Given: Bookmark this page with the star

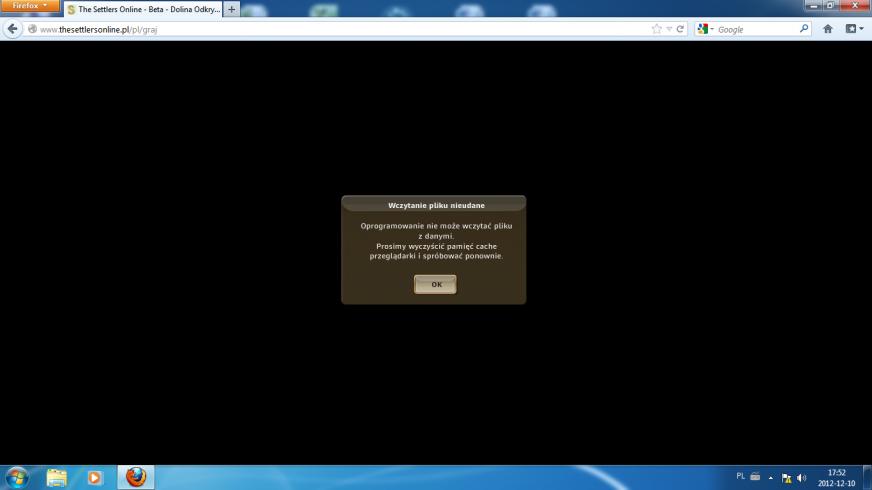Looking at the screenshot, I should click(657, 29).
